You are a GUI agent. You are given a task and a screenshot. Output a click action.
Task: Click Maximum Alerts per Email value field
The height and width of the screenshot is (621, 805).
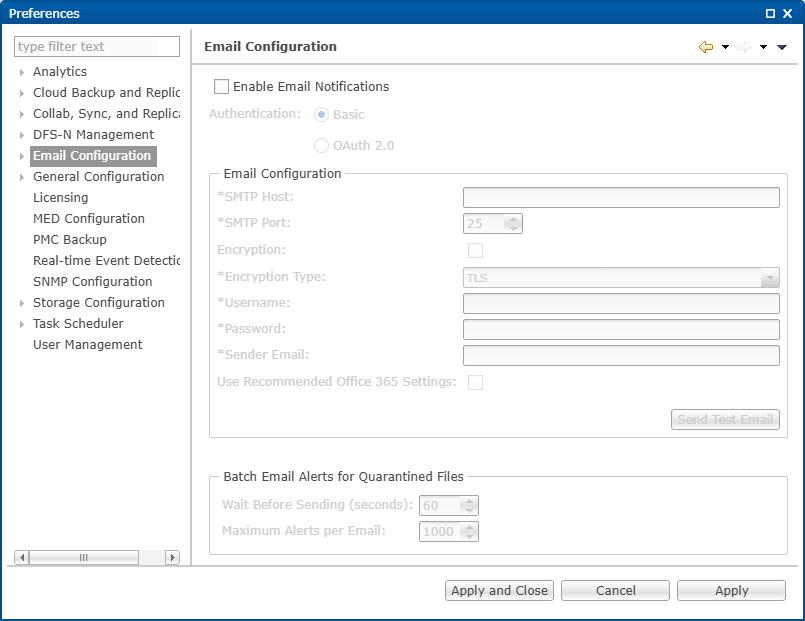(x=439, y=532)
